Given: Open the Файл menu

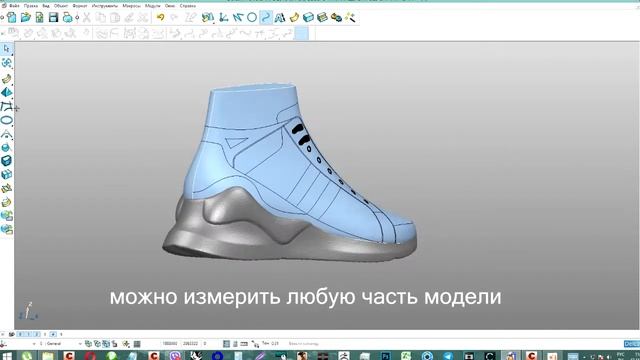Looking at the screenshot, I should coord(14,6).
